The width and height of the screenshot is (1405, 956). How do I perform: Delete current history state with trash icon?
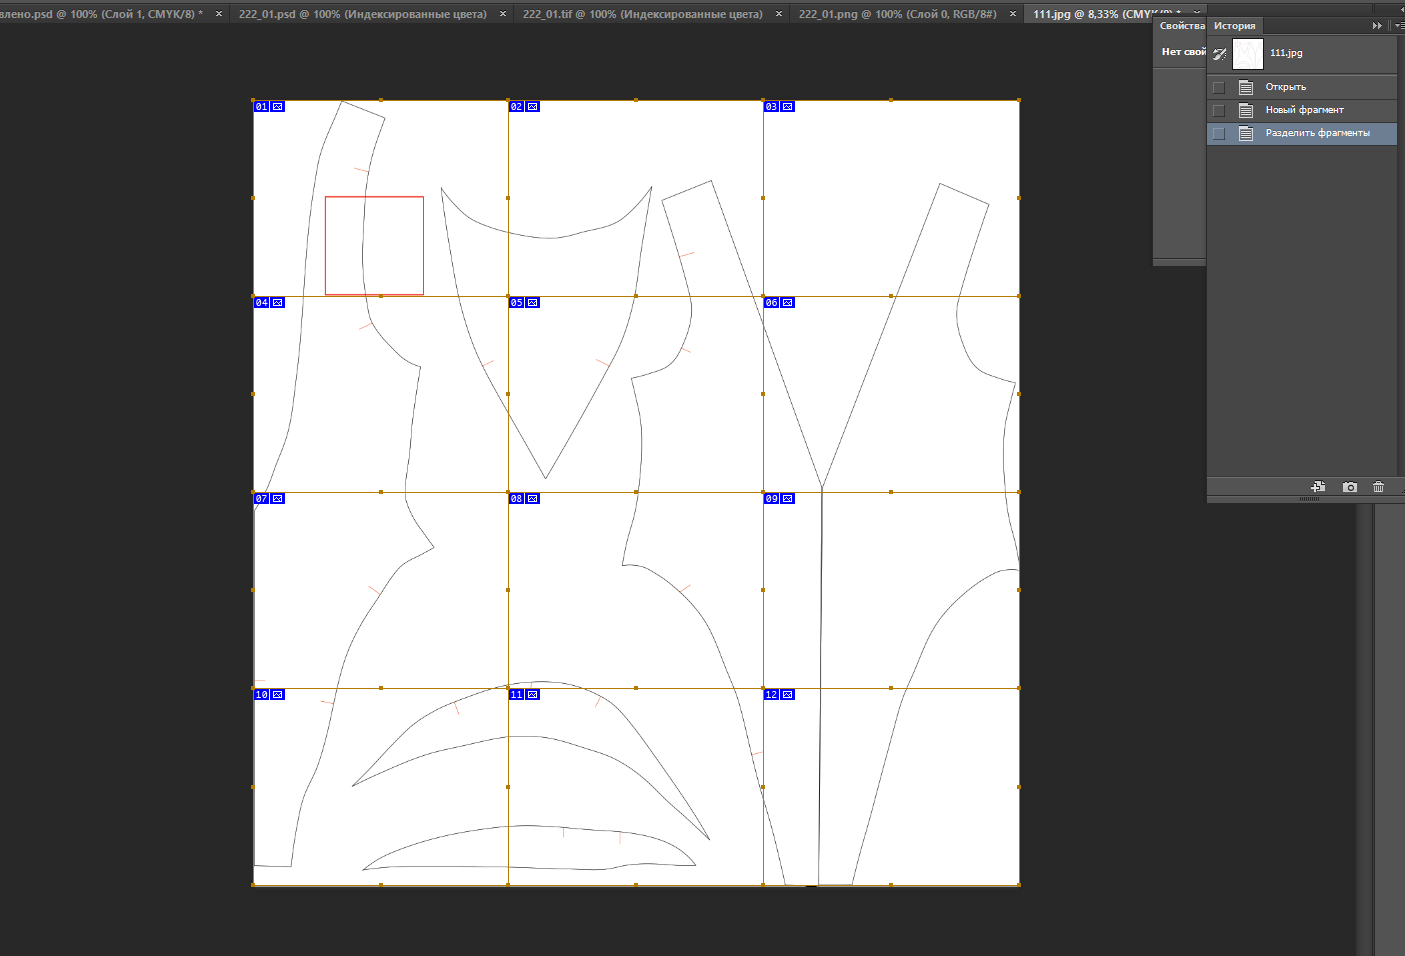point(1378,487)
